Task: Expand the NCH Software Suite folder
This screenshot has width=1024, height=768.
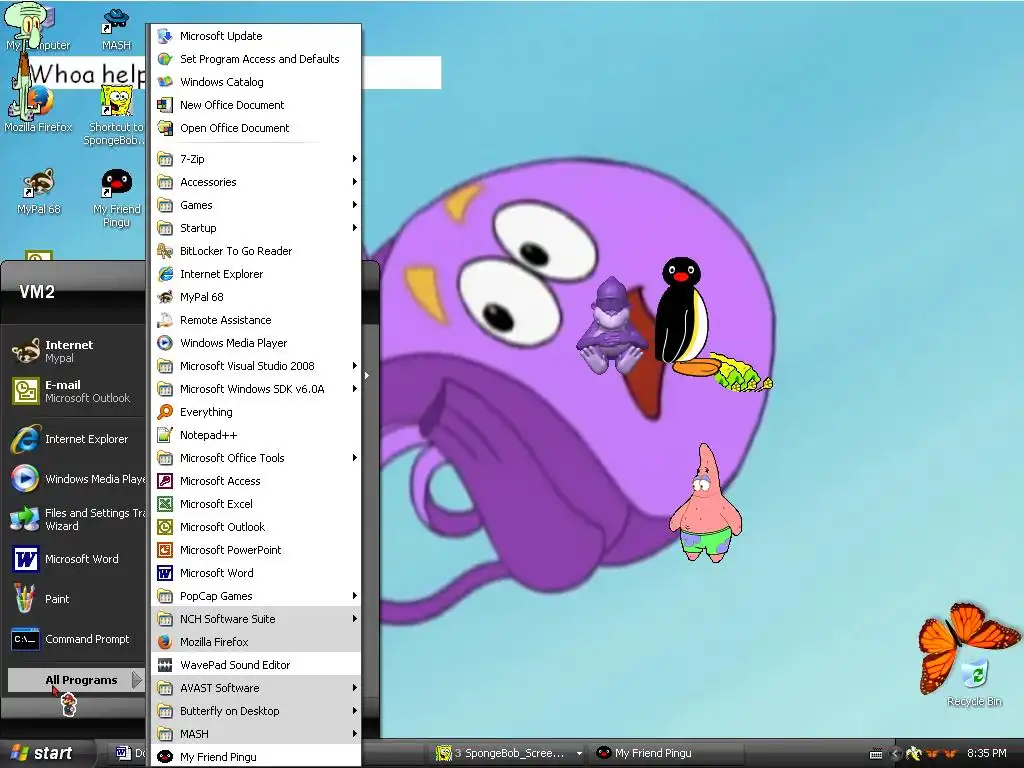Action: [256, 618]
